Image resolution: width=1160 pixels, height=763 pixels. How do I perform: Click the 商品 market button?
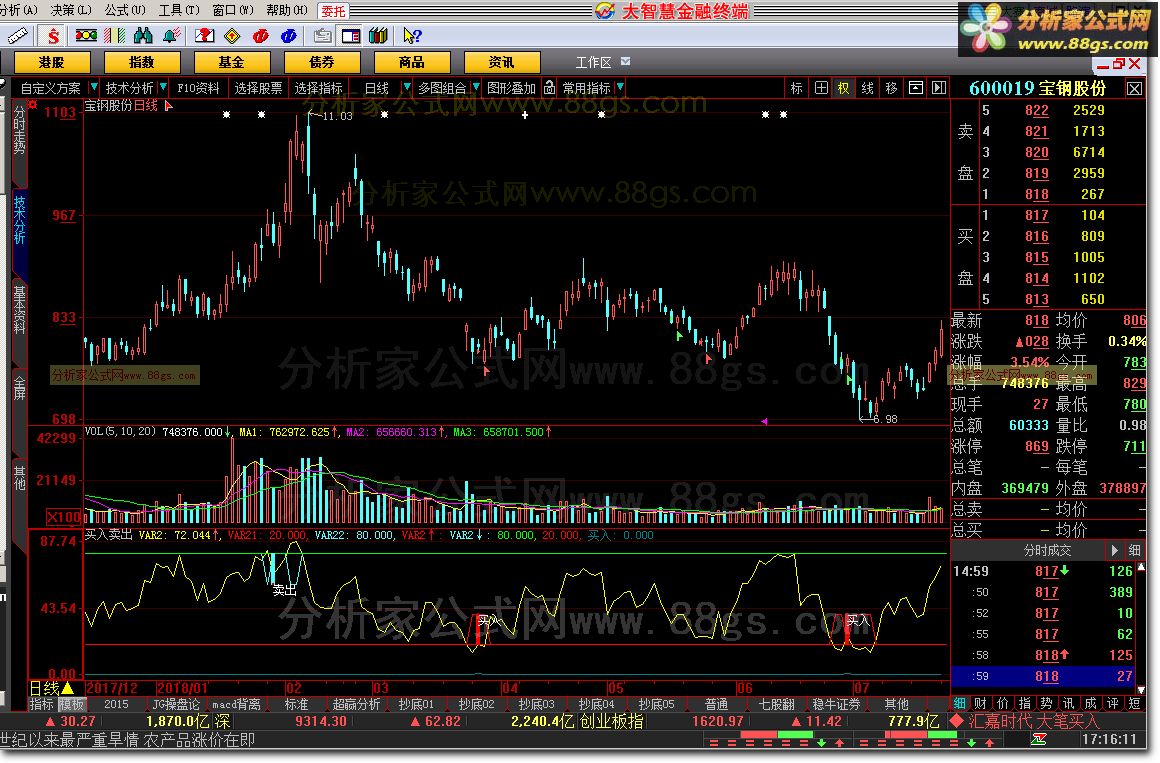411,62
